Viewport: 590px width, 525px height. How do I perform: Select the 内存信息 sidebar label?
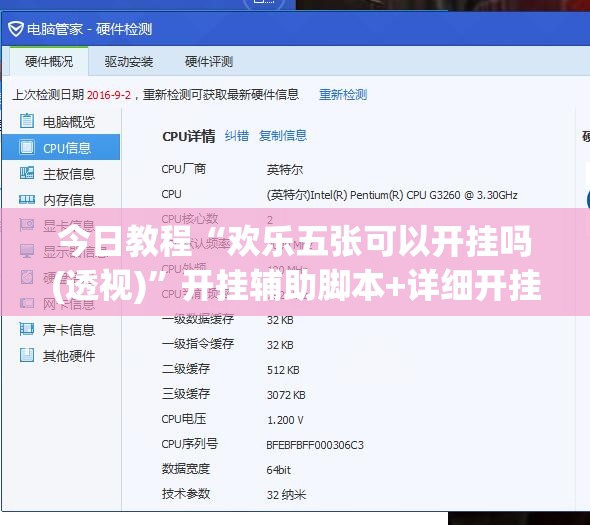click(x=68, y=200)
